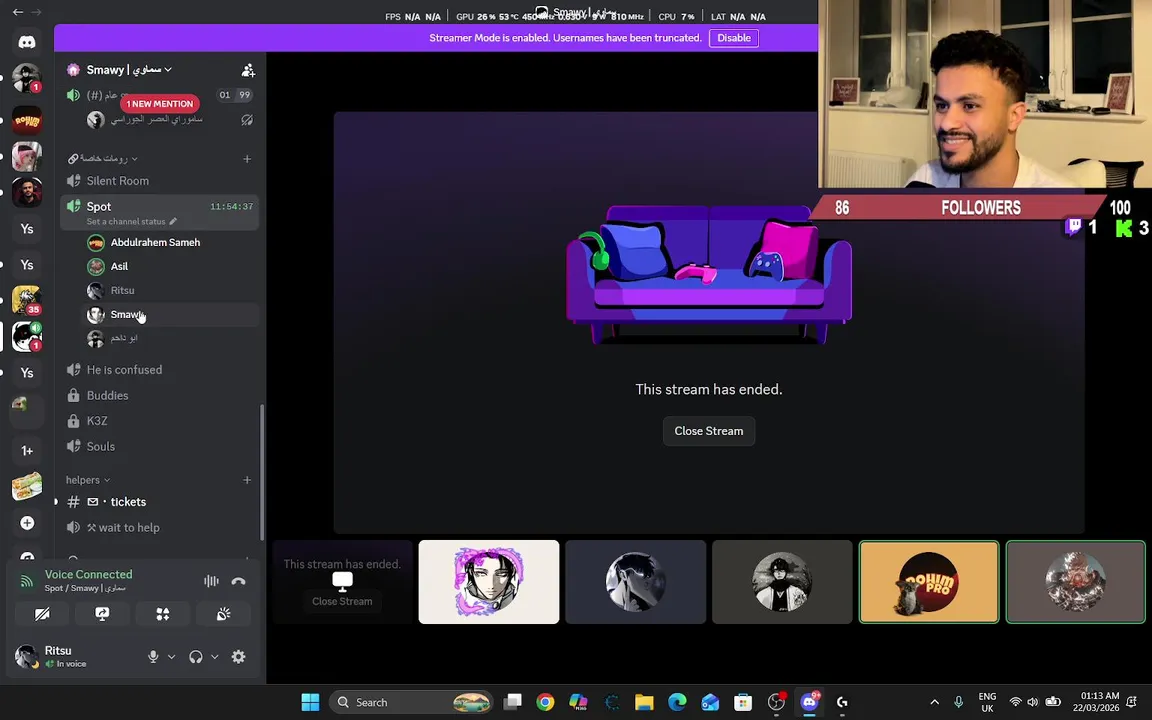Open the soundboard icon
The width and height of the screenshot is (1152, 720).
pyautogui.click(x=223, y=614)
